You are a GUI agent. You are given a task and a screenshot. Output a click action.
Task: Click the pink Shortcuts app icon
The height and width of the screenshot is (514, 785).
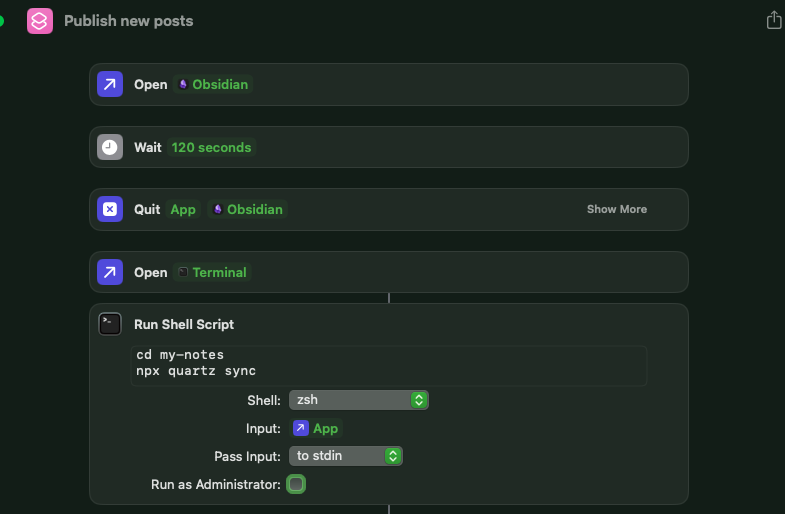40,20
